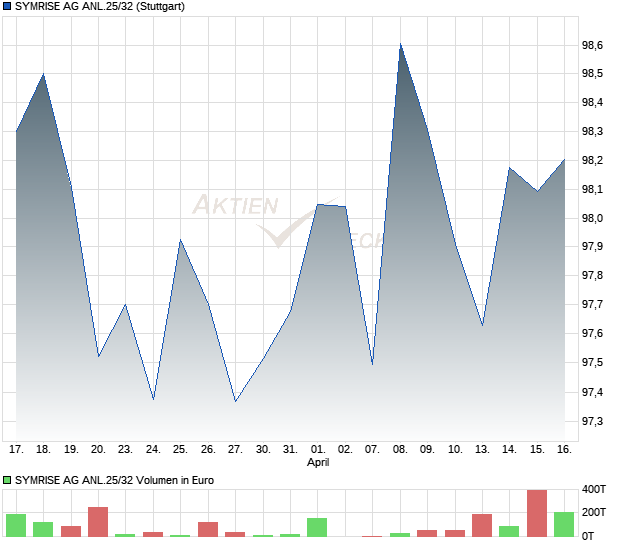Click the '18.' date label

(x=43, y=450)
